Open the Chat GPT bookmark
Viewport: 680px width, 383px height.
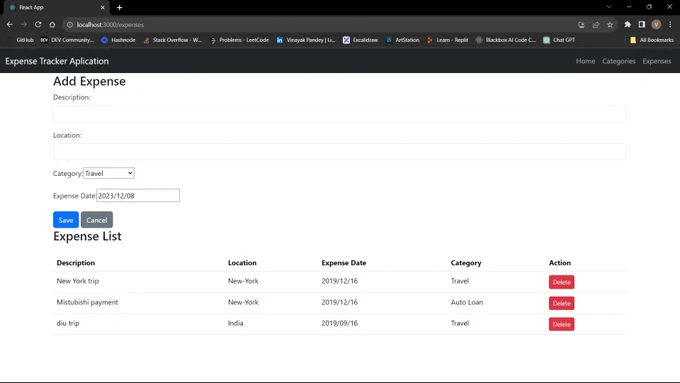click(559, 40)
